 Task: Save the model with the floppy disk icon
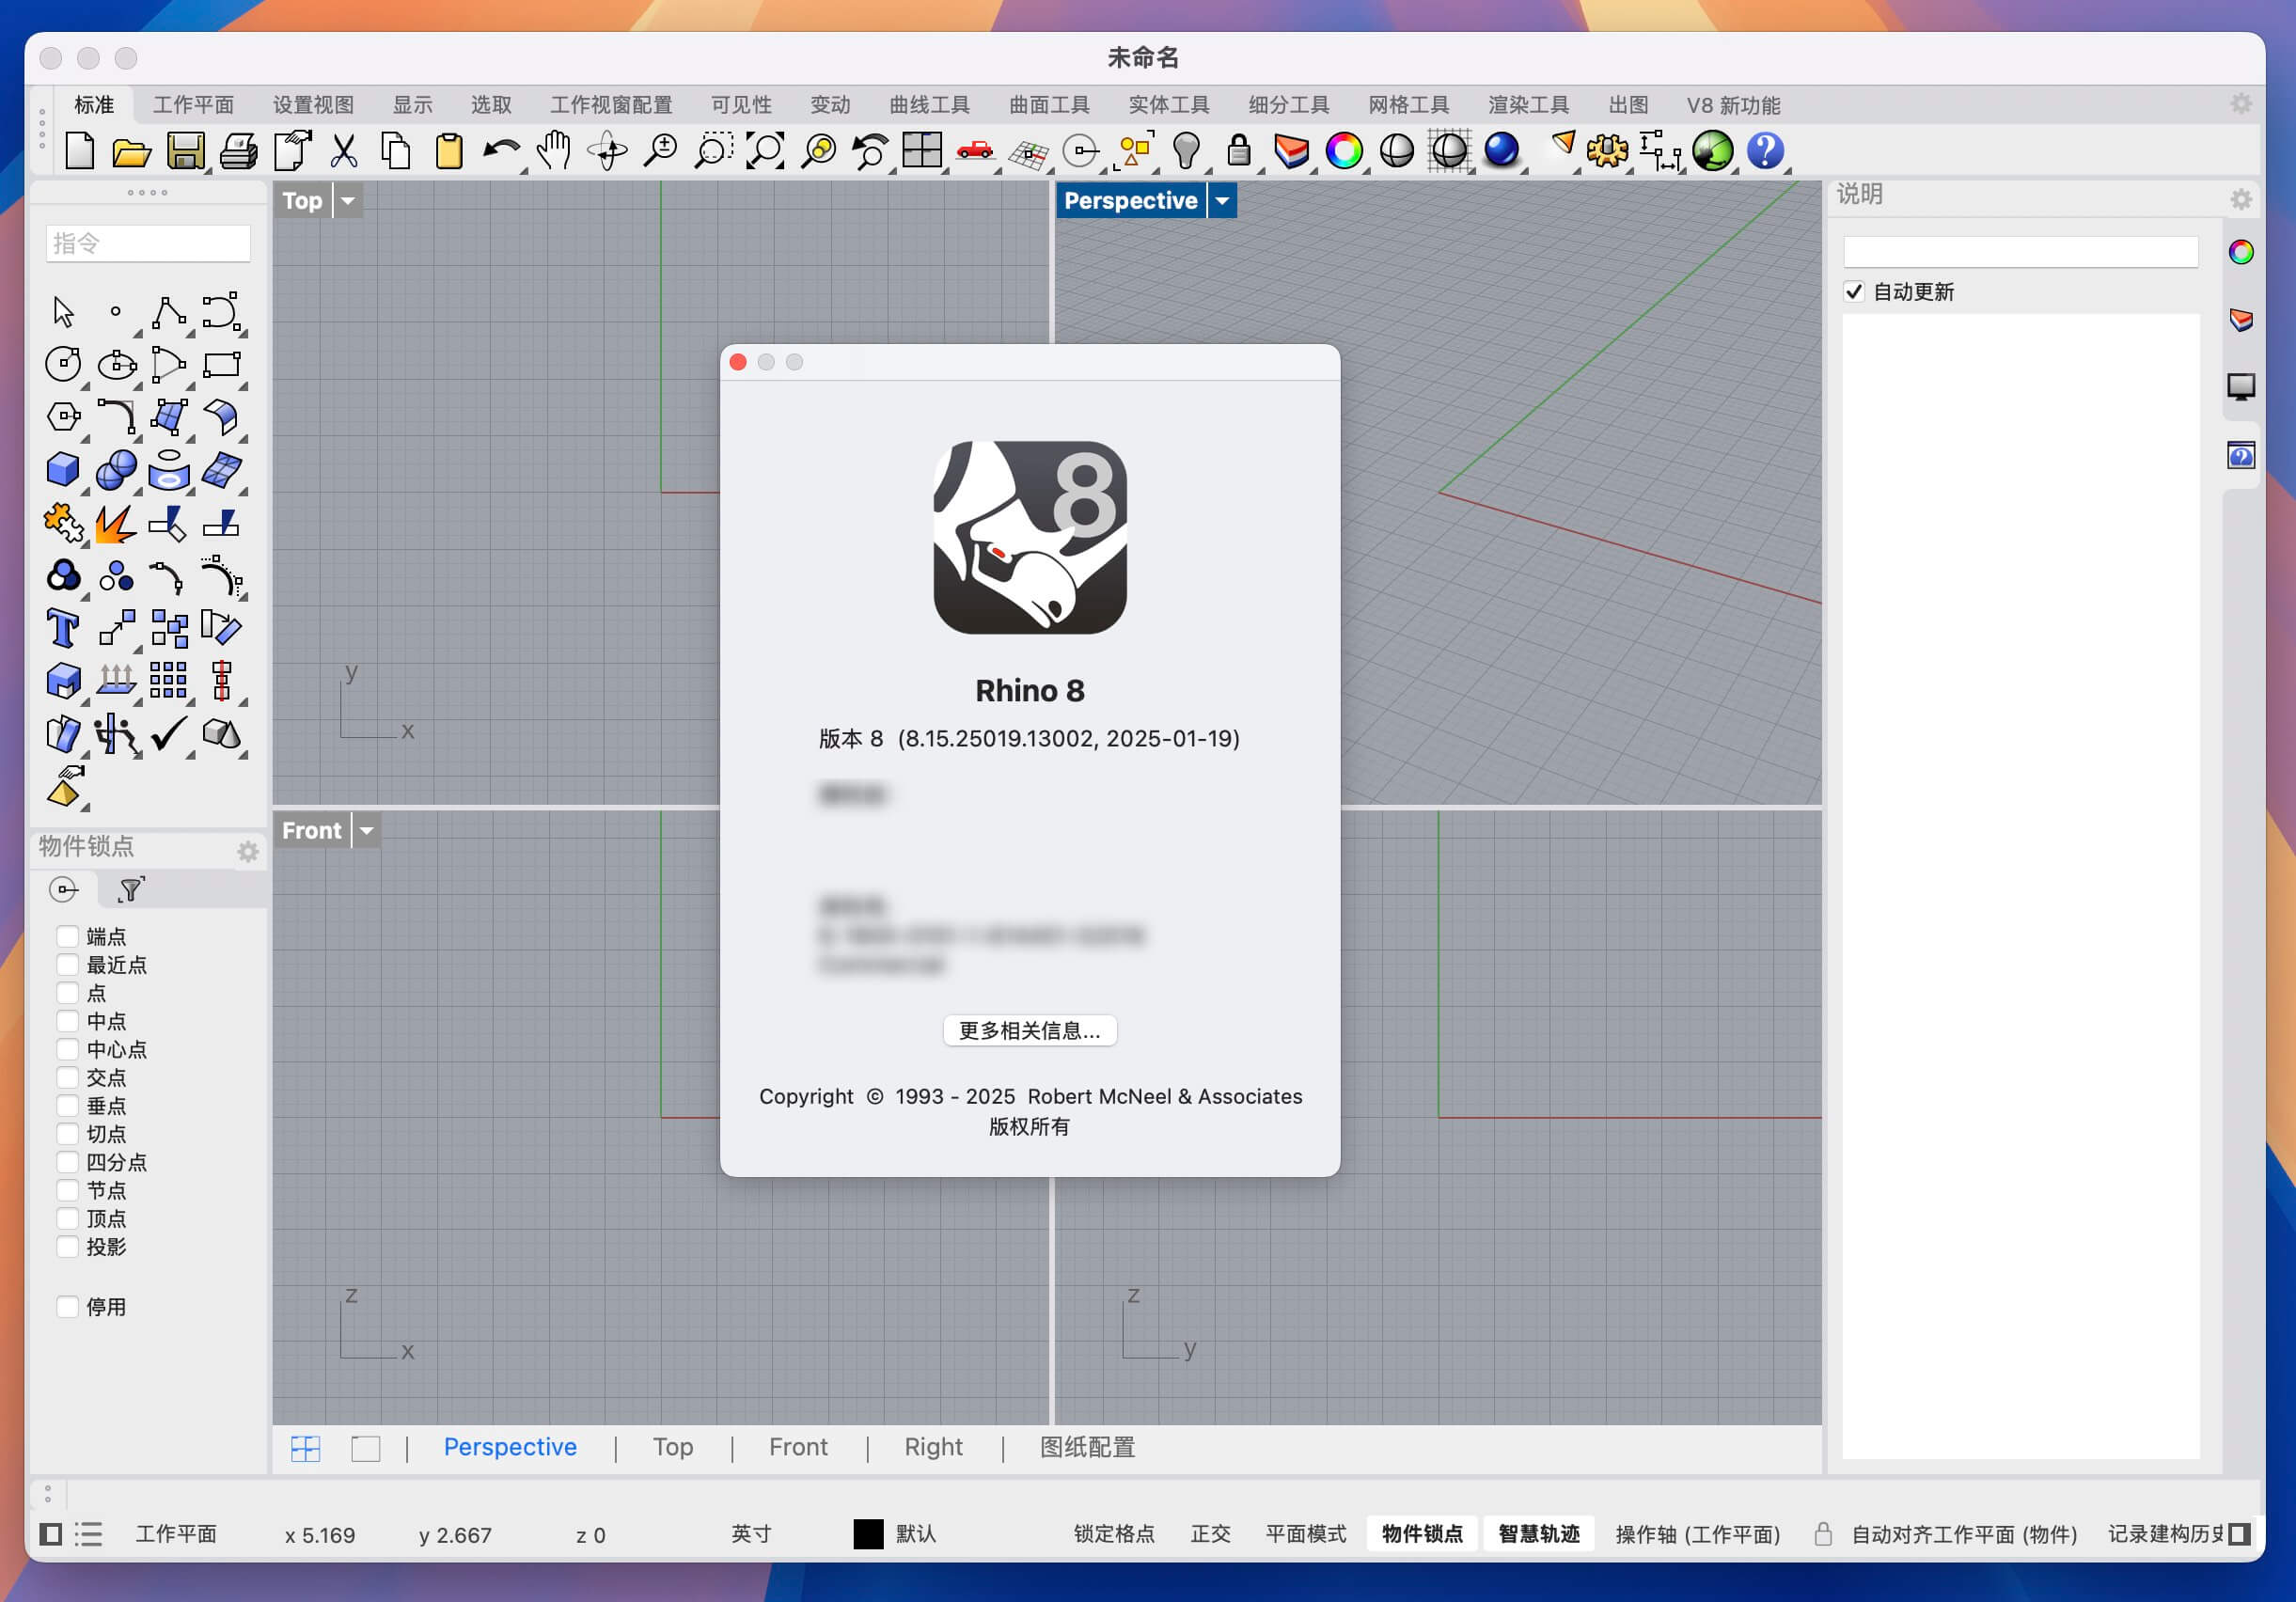[x=185, y=151]
